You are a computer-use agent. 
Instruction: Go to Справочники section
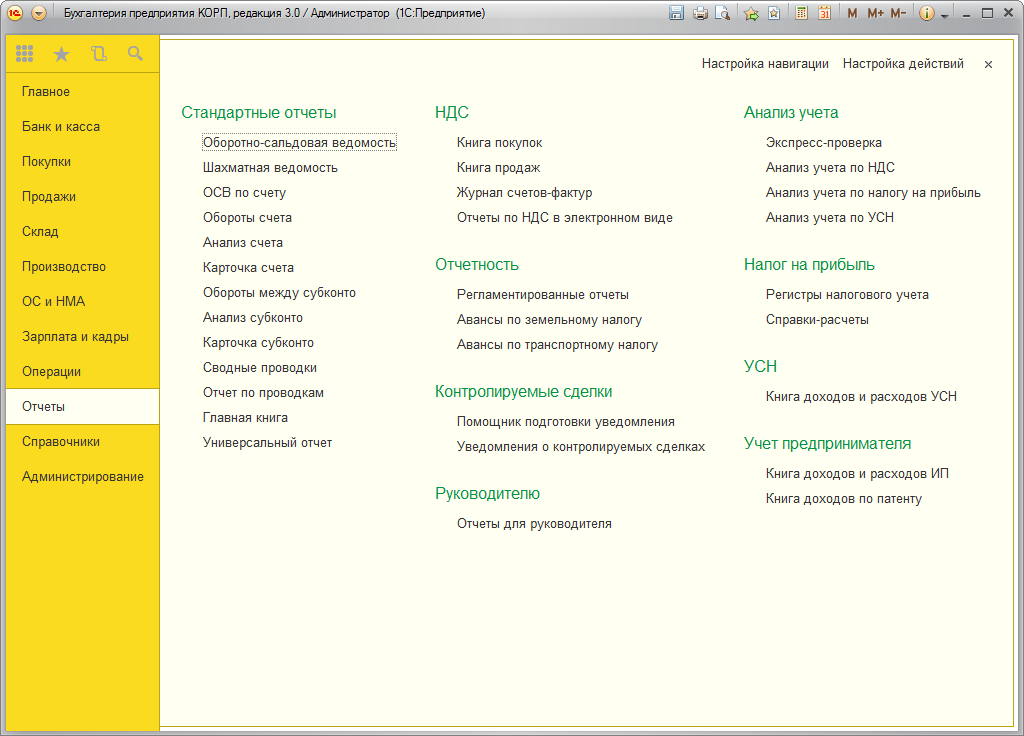pos(82,441)
